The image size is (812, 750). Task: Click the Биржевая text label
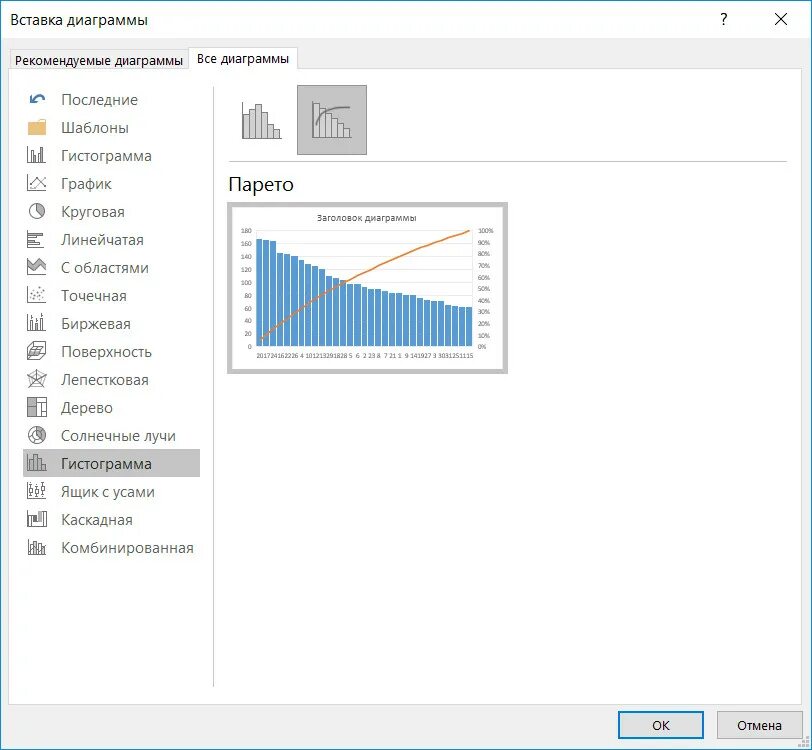click(x=96, y=323)
